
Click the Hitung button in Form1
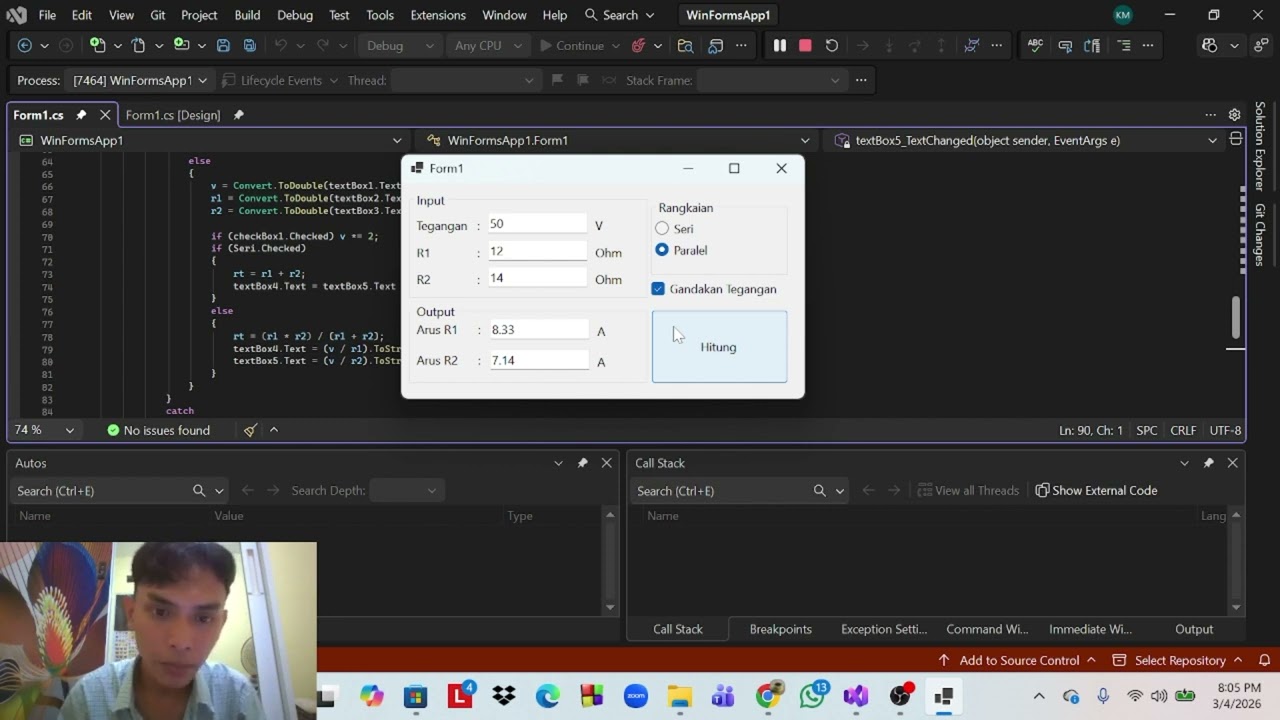pyautogui.click(x=719, y=347)
